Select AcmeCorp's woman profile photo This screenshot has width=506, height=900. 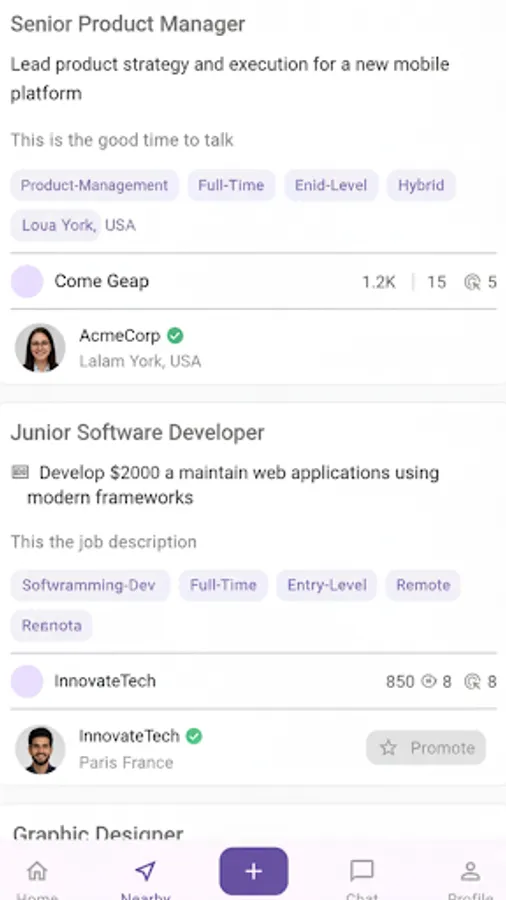(40, 347)
